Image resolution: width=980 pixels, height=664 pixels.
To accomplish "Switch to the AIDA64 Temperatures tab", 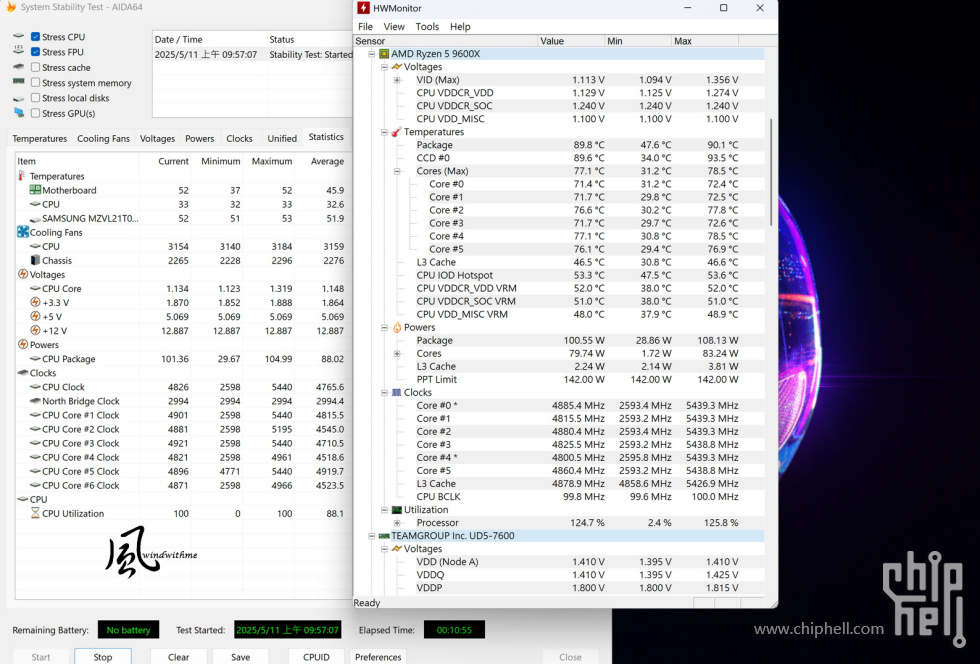I will click(x=39, y=138).
